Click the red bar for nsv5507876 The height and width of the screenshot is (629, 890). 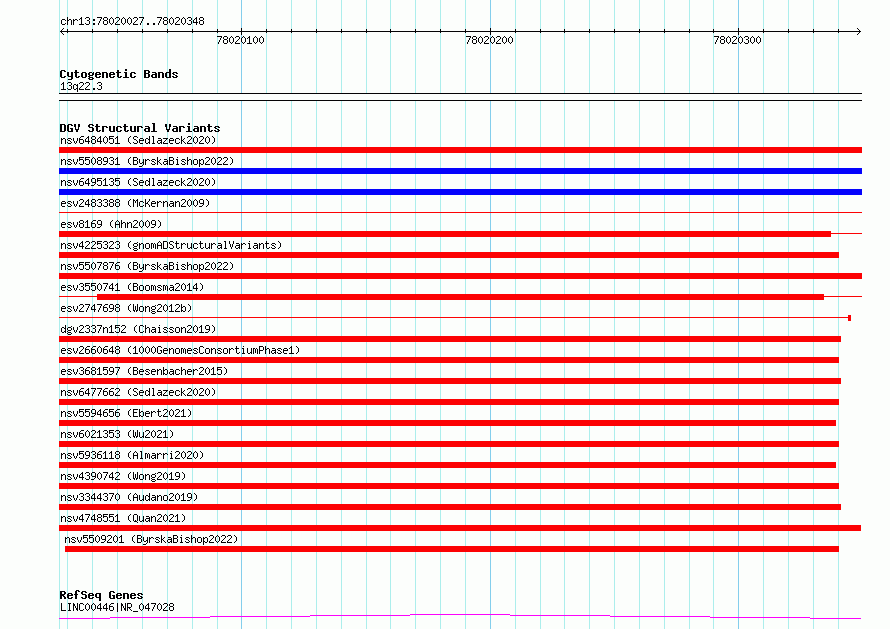pyautogui.click(x=460, y=276)
